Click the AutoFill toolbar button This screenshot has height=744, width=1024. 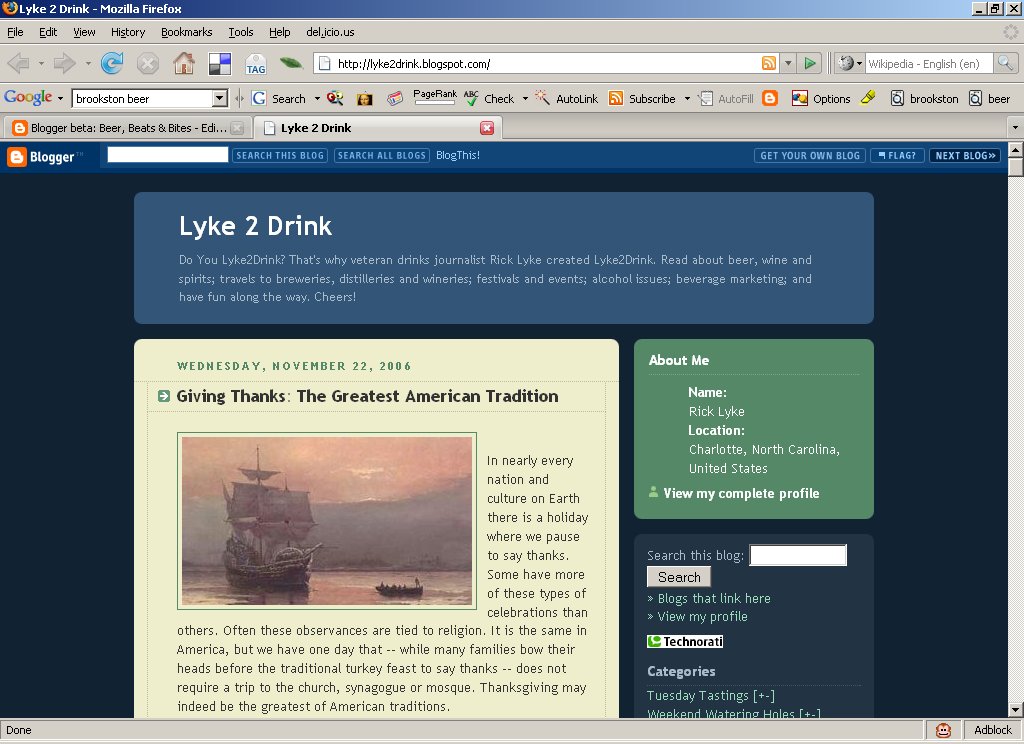click(726, 99)
